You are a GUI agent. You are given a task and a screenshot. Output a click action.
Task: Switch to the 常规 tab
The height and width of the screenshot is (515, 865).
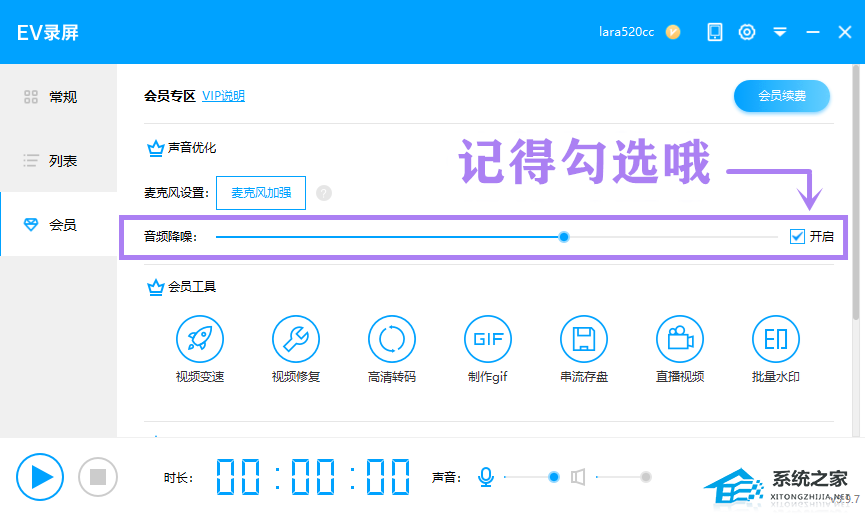pyautogui.click(x=58, y=97)
